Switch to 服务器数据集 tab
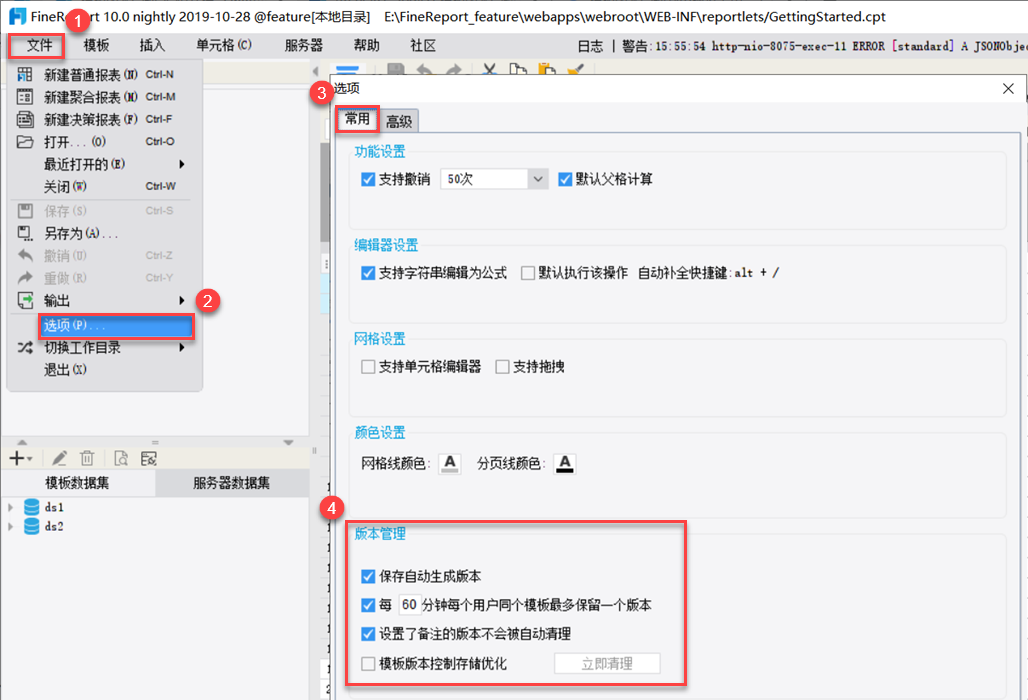1028x700 pixels. [231, 483]
